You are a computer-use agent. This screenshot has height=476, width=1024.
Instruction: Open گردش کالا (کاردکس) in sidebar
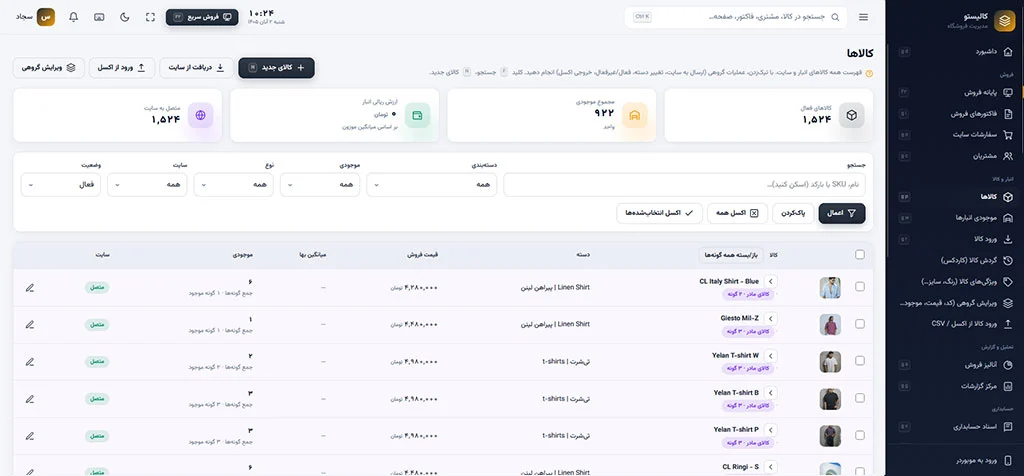click(x=955, y=260)
